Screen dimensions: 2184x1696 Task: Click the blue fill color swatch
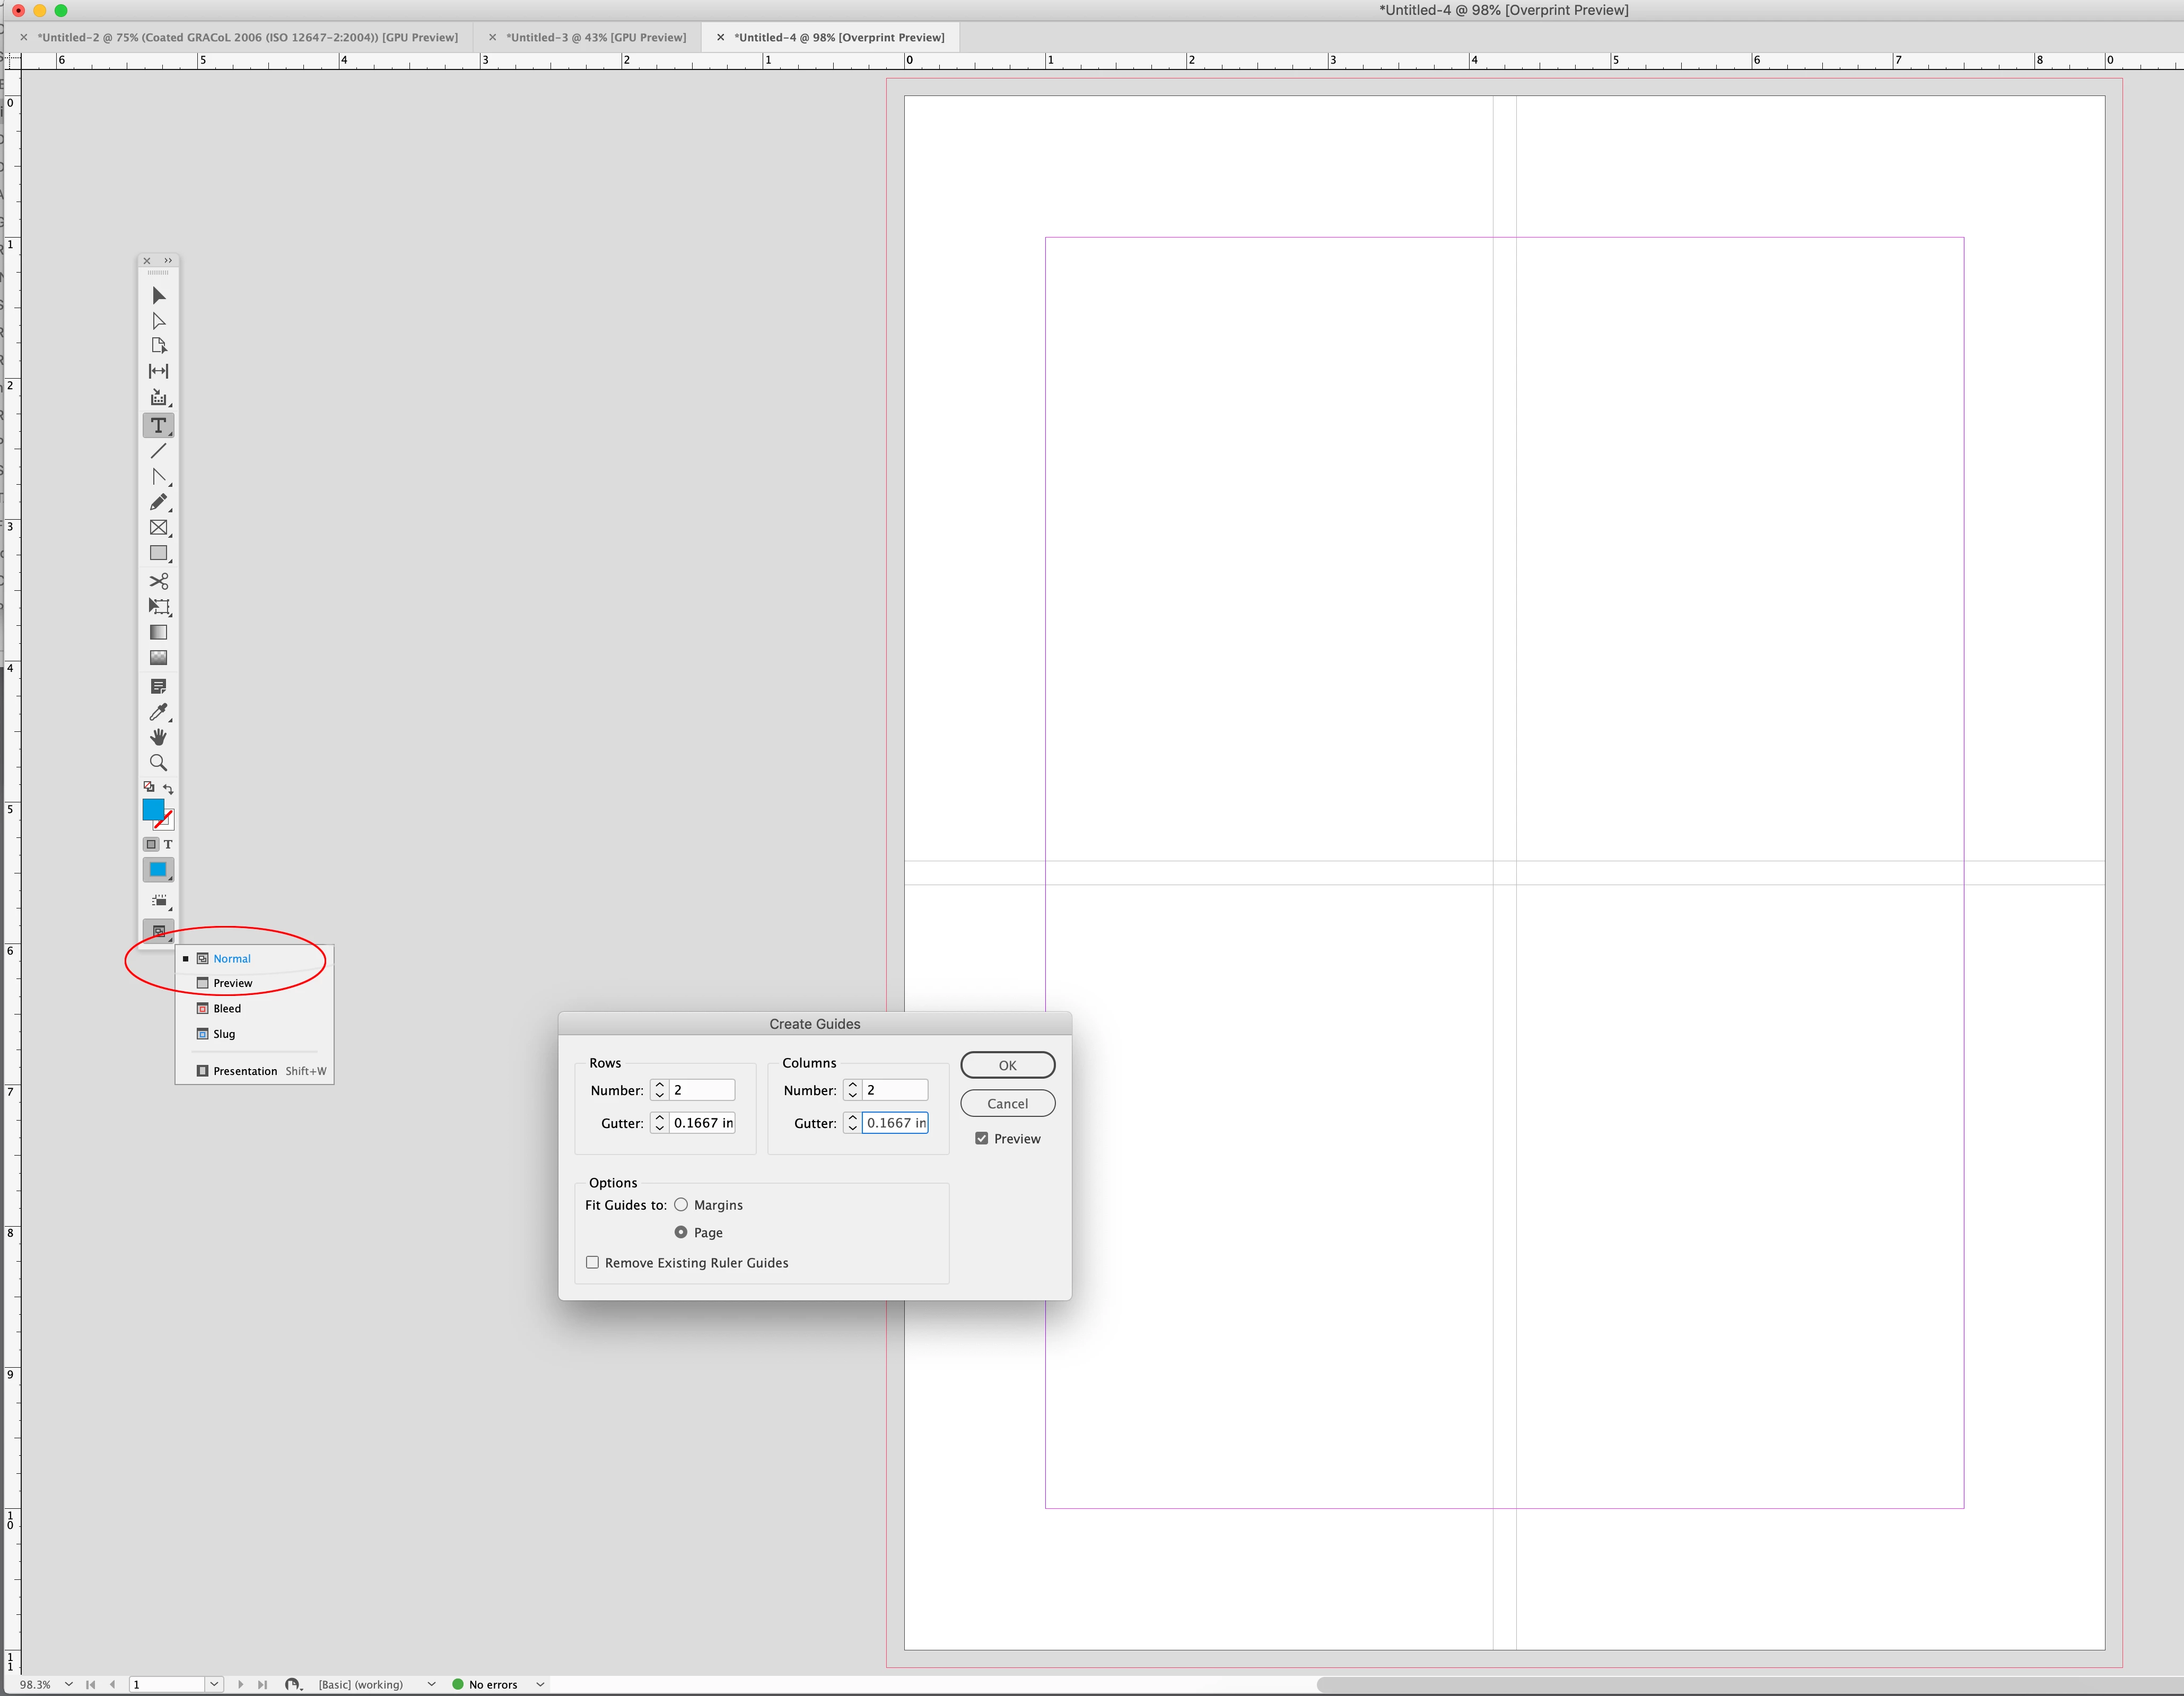tap(152, 809)
